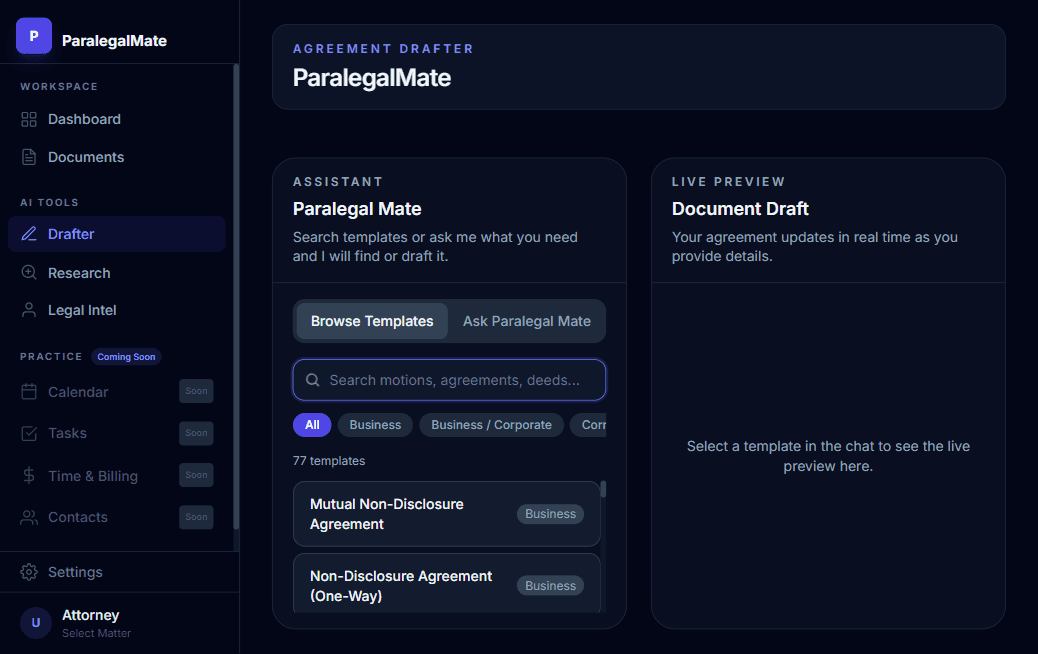Click the template search input field

point(448,380)
